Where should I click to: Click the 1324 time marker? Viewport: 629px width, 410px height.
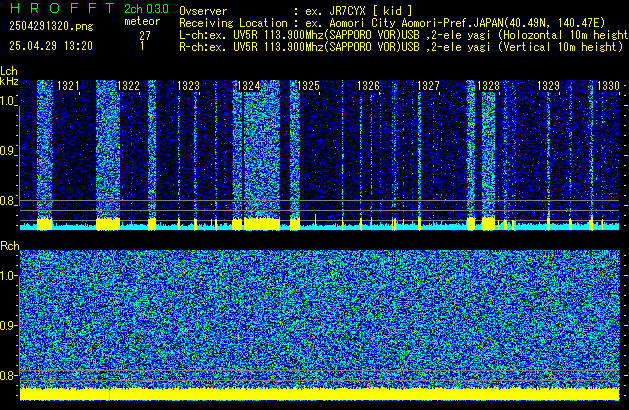[248, 86]
